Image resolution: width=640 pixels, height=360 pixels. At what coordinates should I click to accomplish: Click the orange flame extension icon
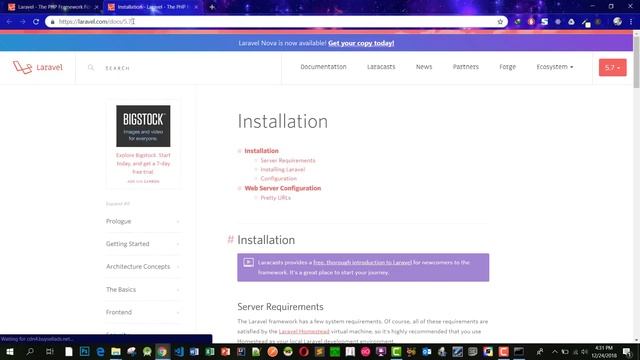[531, 22]
